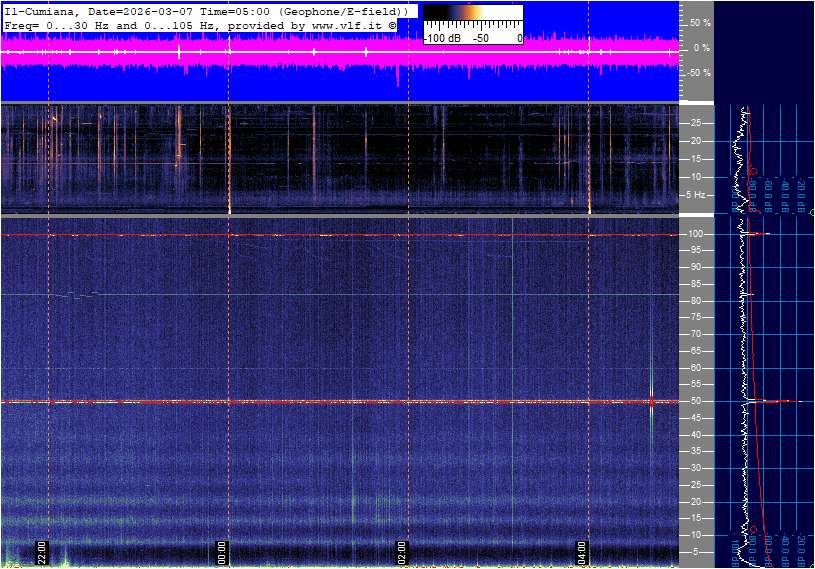Pick the 04:00 time marker
The image size is (815, 569).
tap(582, 552)
